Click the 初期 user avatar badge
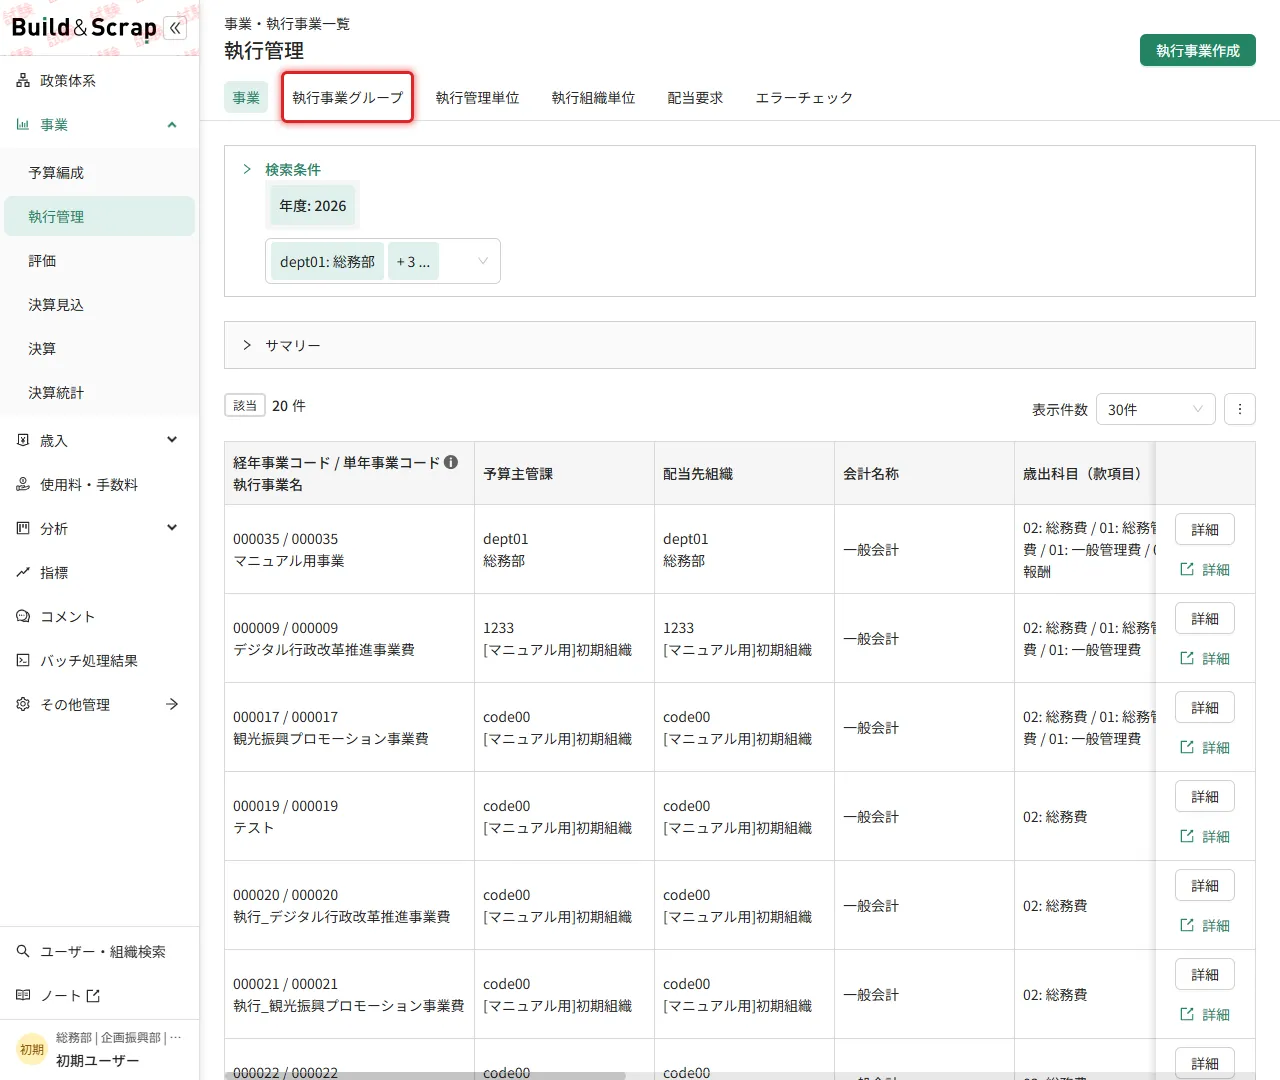Viewport: 1280px width, 1080px height. tap(32, 1049)
